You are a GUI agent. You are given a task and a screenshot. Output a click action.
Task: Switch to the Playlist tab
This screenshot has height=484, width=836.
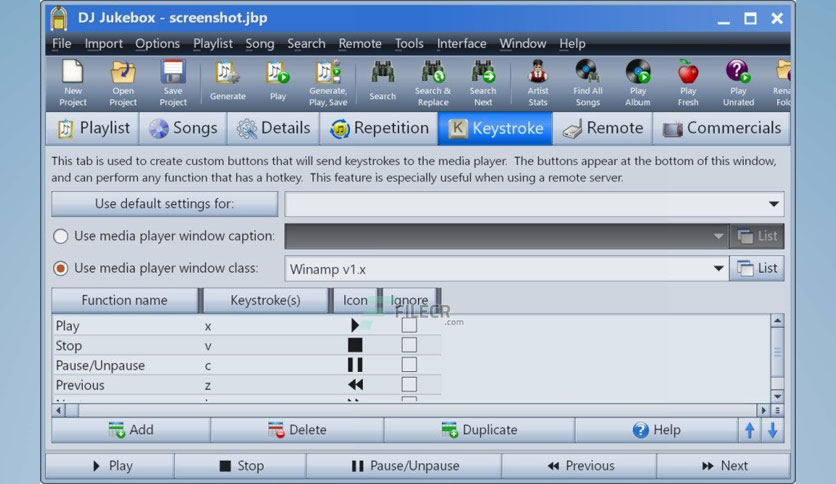pyautogui.click(x=92, y=128)
